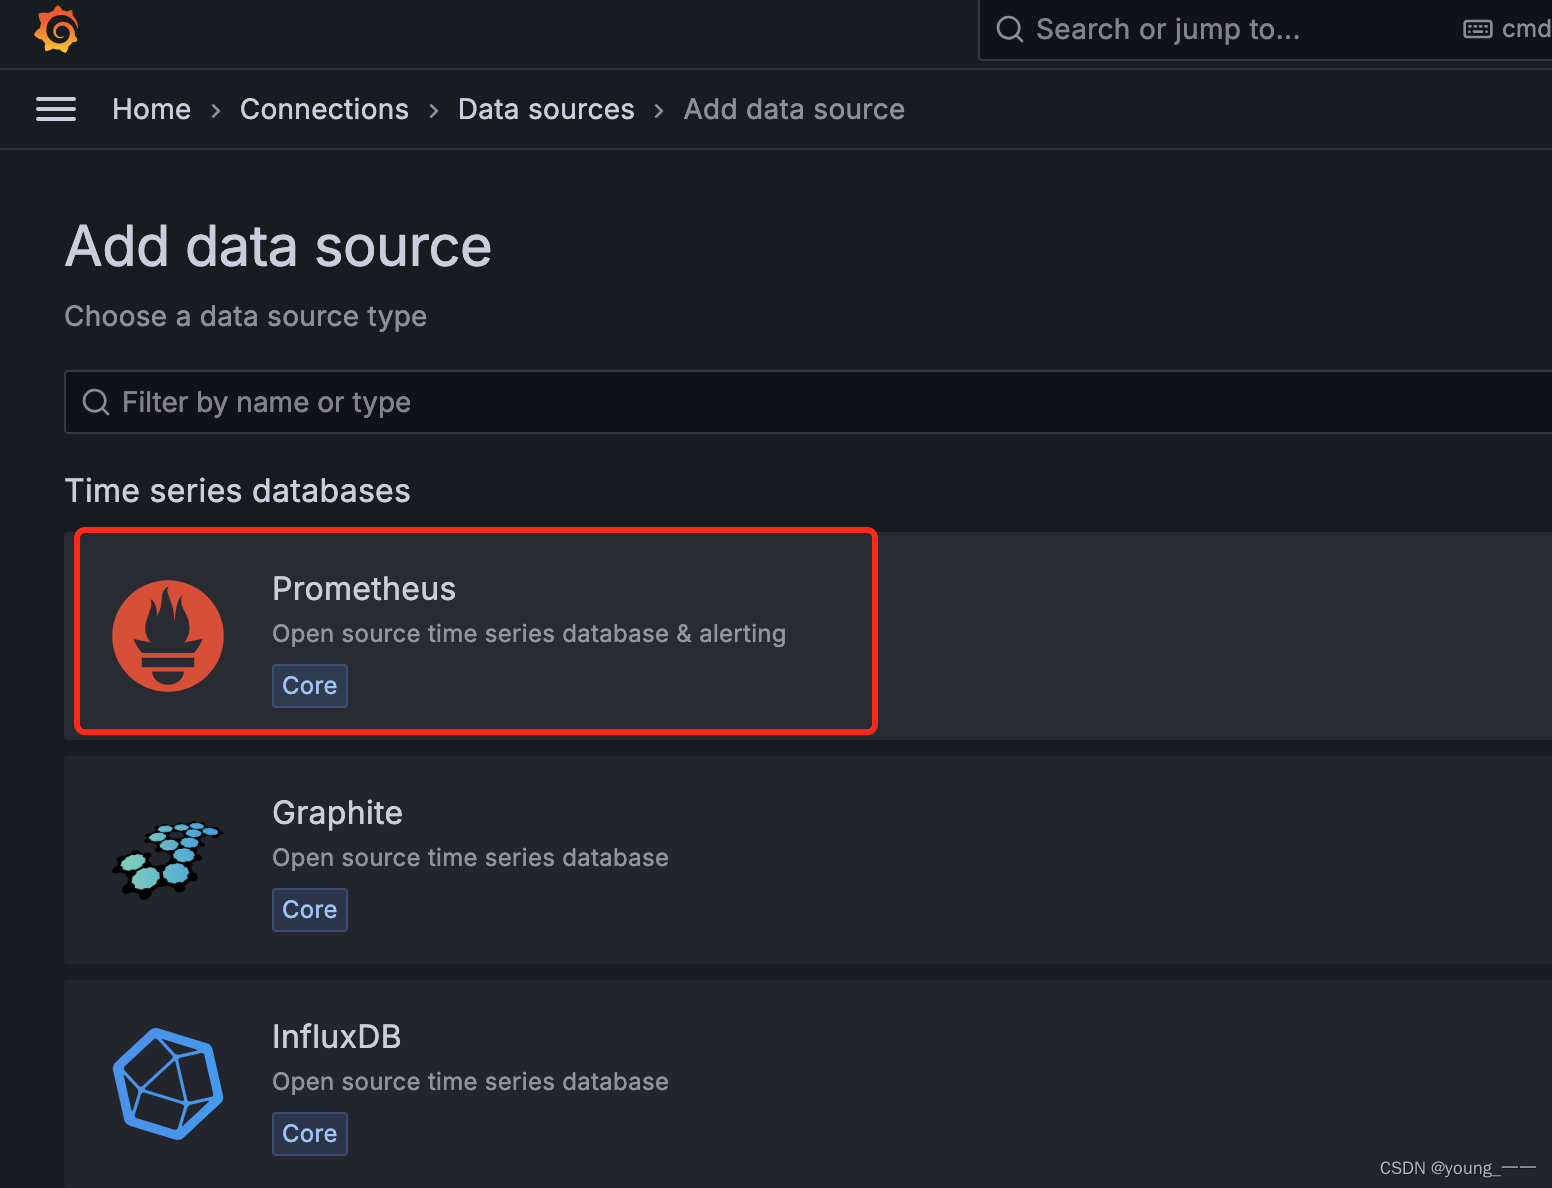Navigate to Connections breadcrumb

324,109
